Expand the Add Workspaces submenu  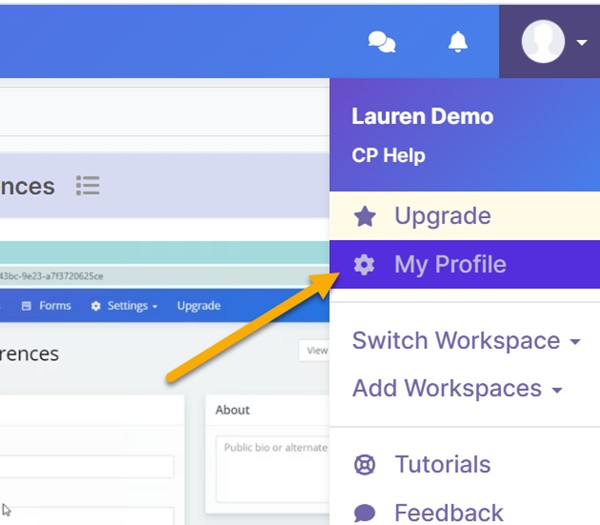(458, 389)
